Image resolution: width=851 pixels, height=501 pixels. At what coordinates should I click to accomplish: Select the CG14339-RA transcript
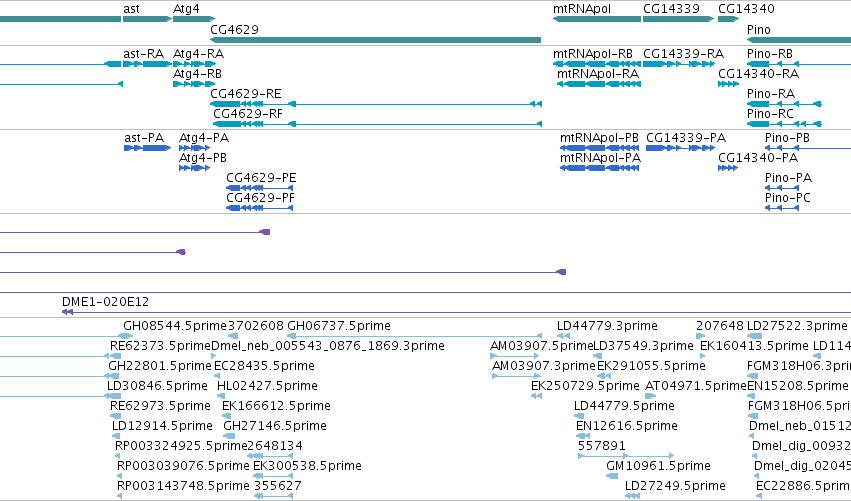(678, 64)
